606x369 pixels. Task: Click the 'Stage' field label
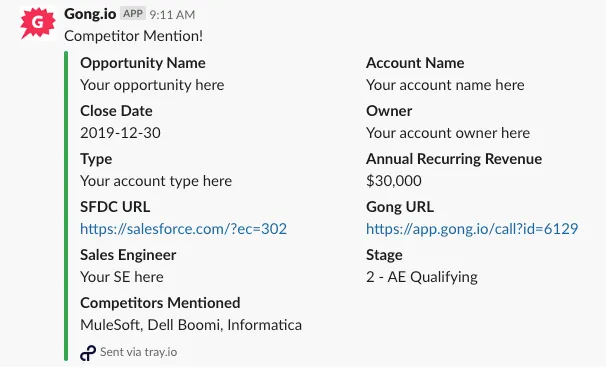click(x=384, y=255)
